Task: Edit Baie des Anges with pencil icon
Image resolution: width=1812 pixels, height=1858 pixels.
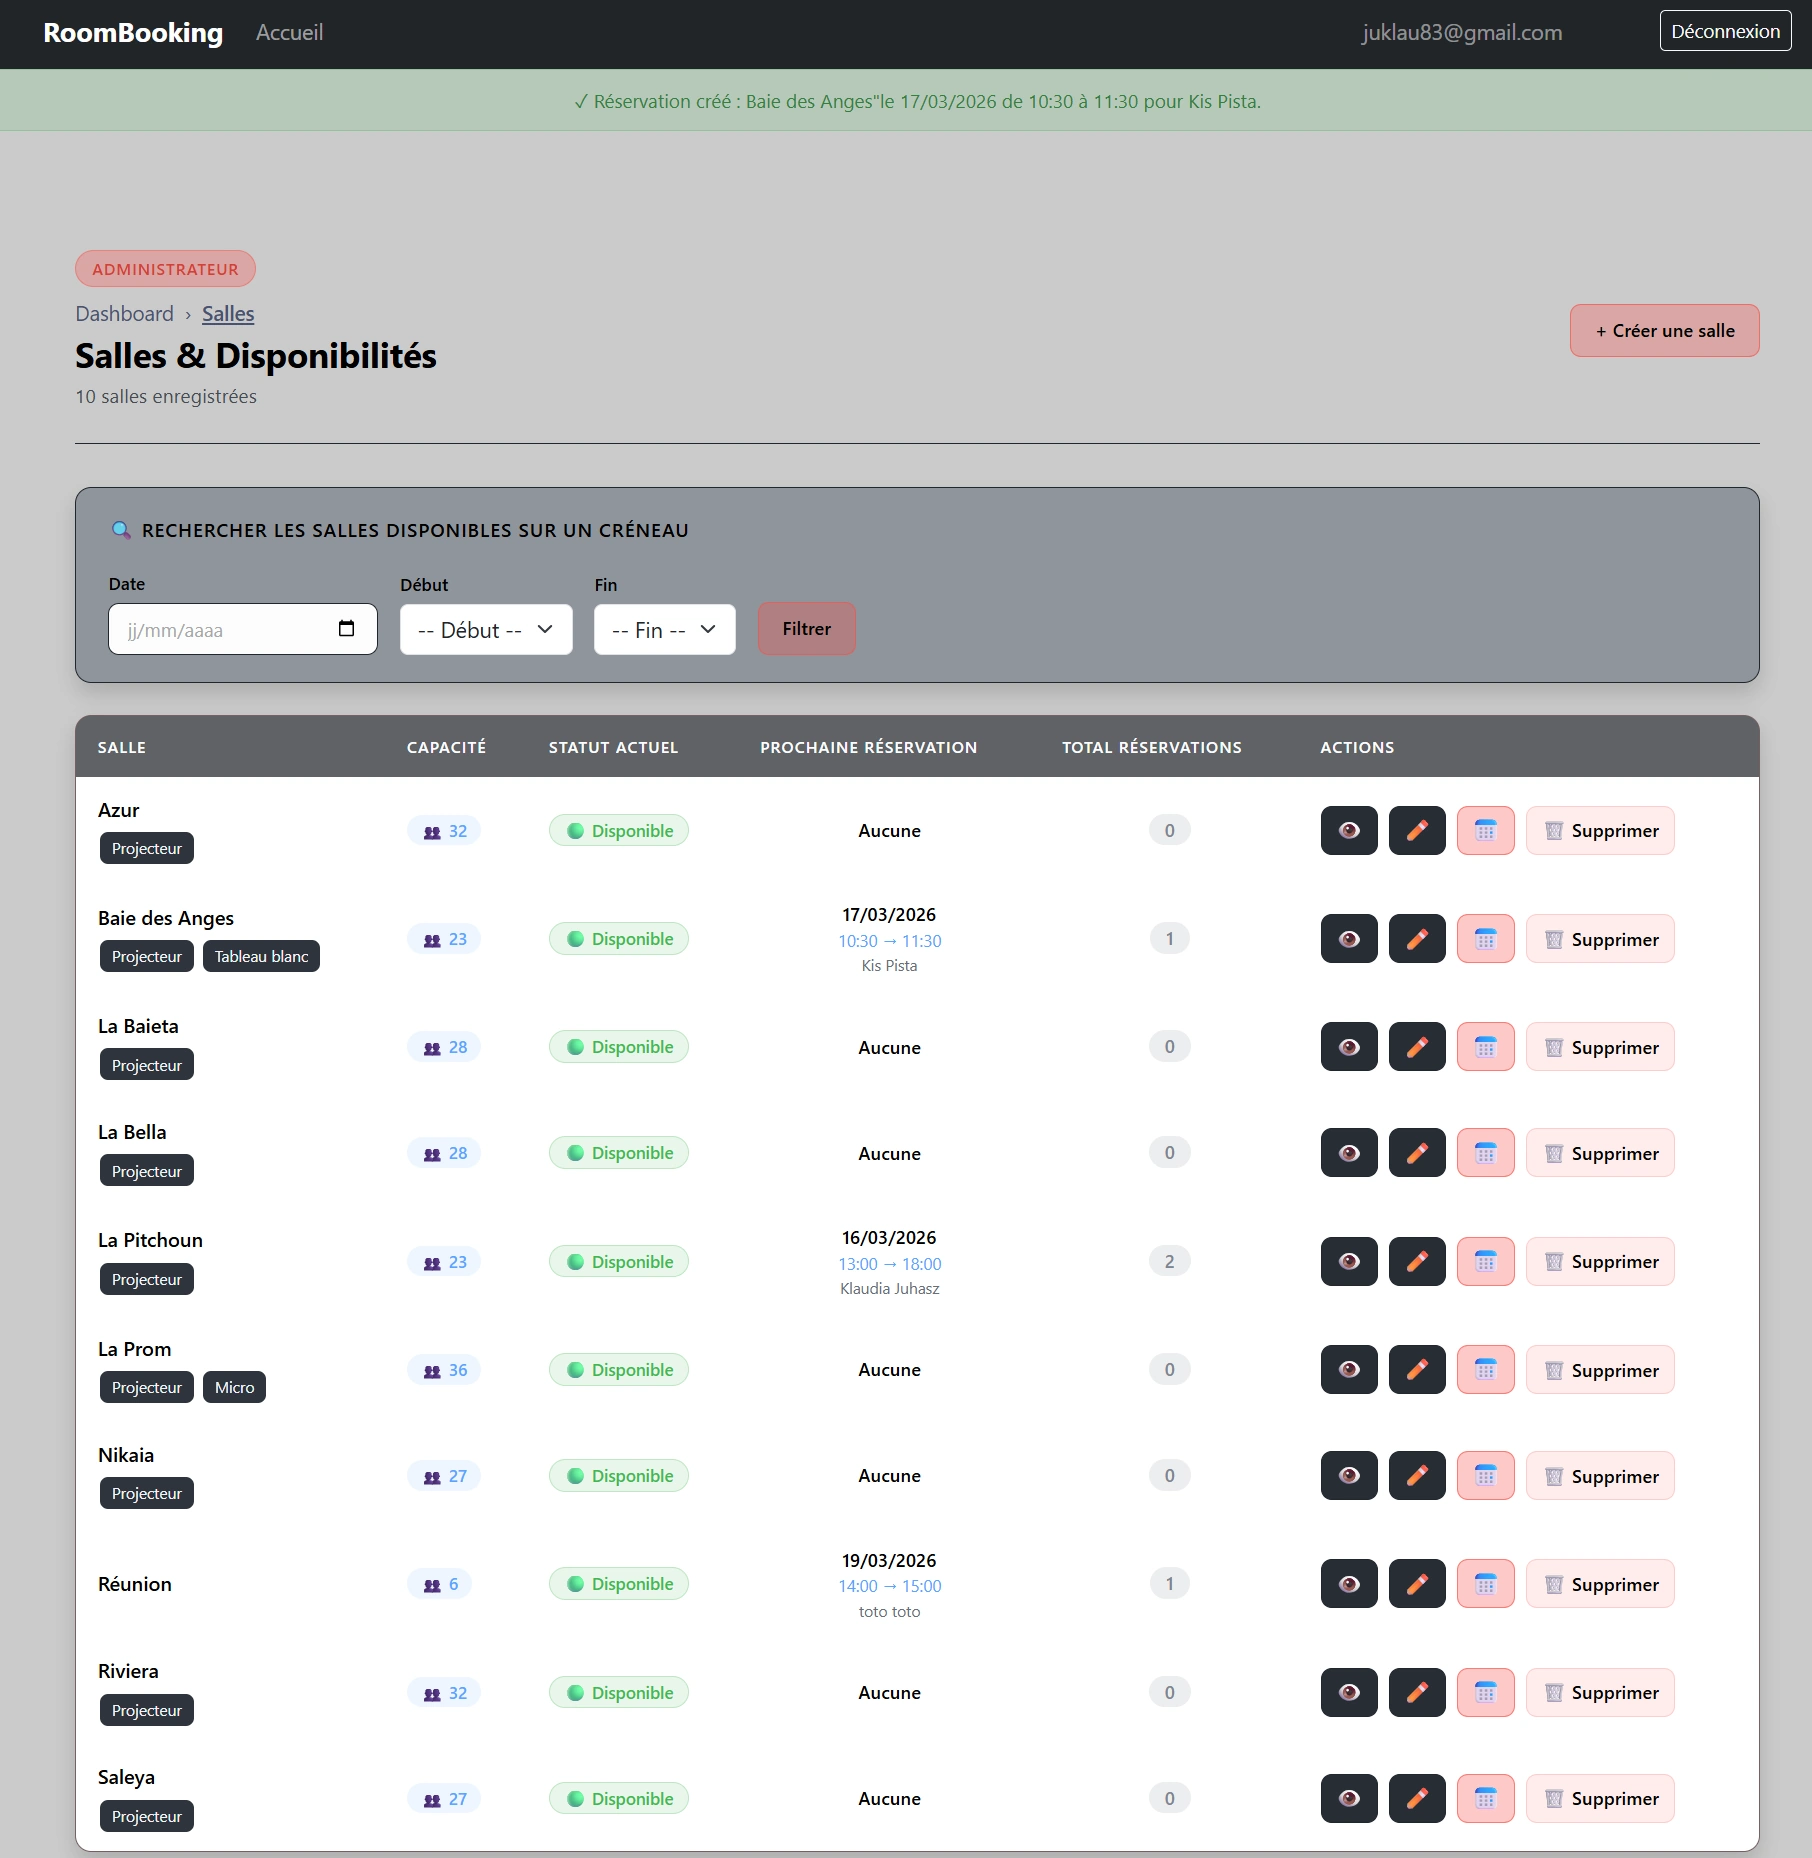Action: coord(1417,939)
